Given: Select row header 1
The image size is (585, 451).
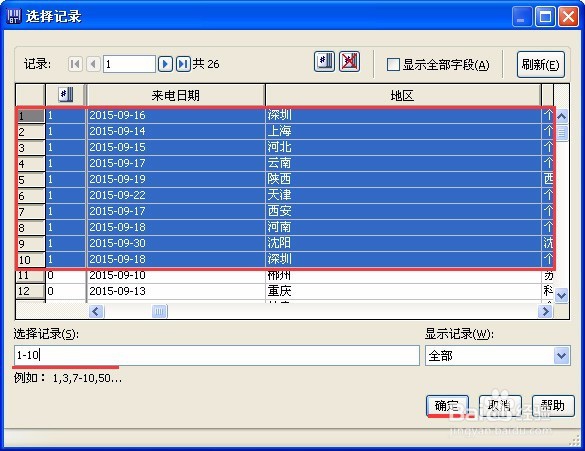Looking at the screenshot, I should click(x=31, y=116).
